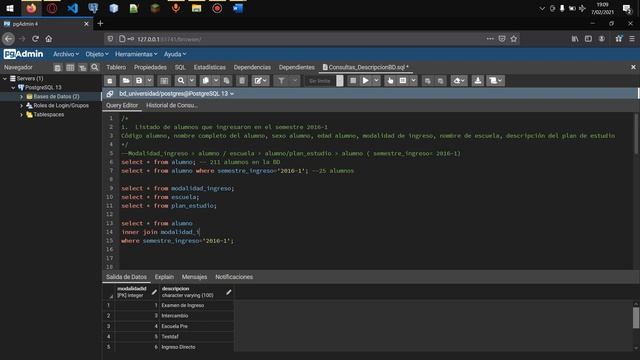The width and height of the screenshot is (640, 360).
Task: Expand the Bases de Datos (2) node
Action: (21, 97)
